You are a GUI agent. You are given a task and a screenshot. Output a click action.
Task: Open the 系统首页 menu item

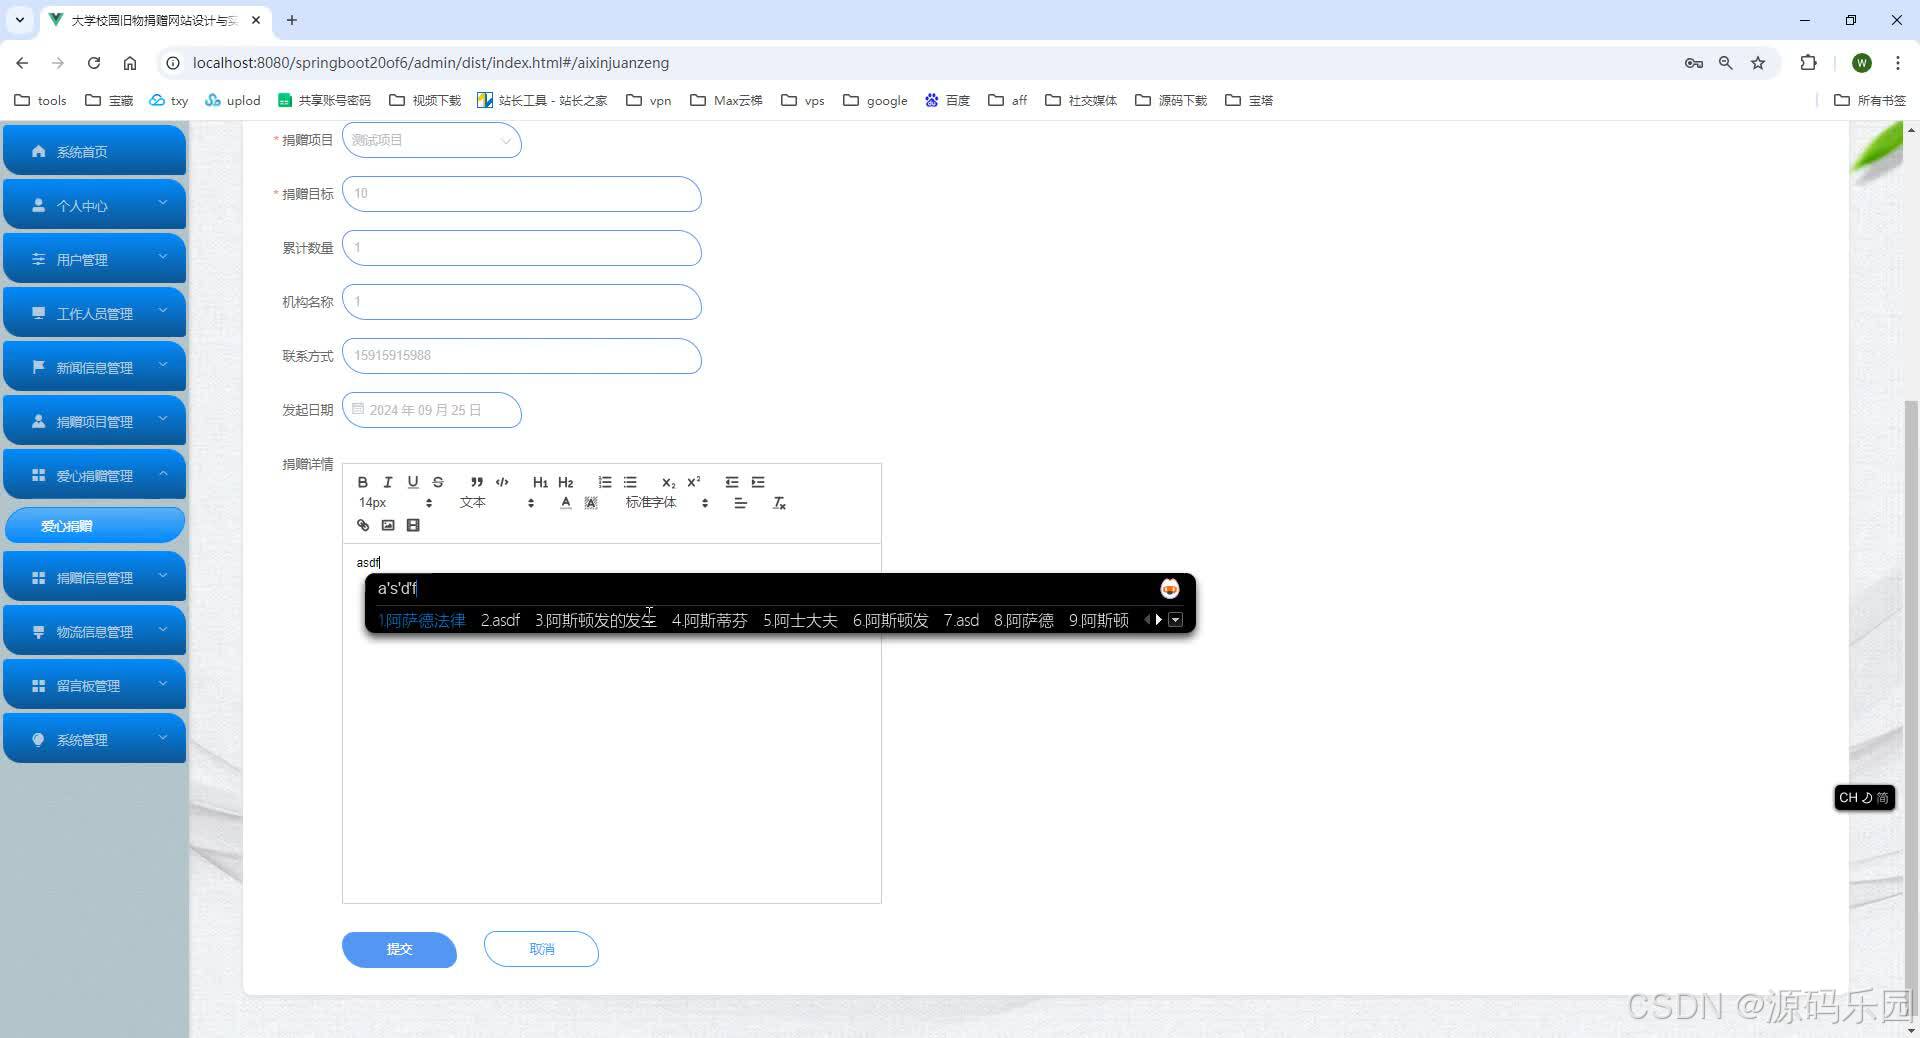94,151
